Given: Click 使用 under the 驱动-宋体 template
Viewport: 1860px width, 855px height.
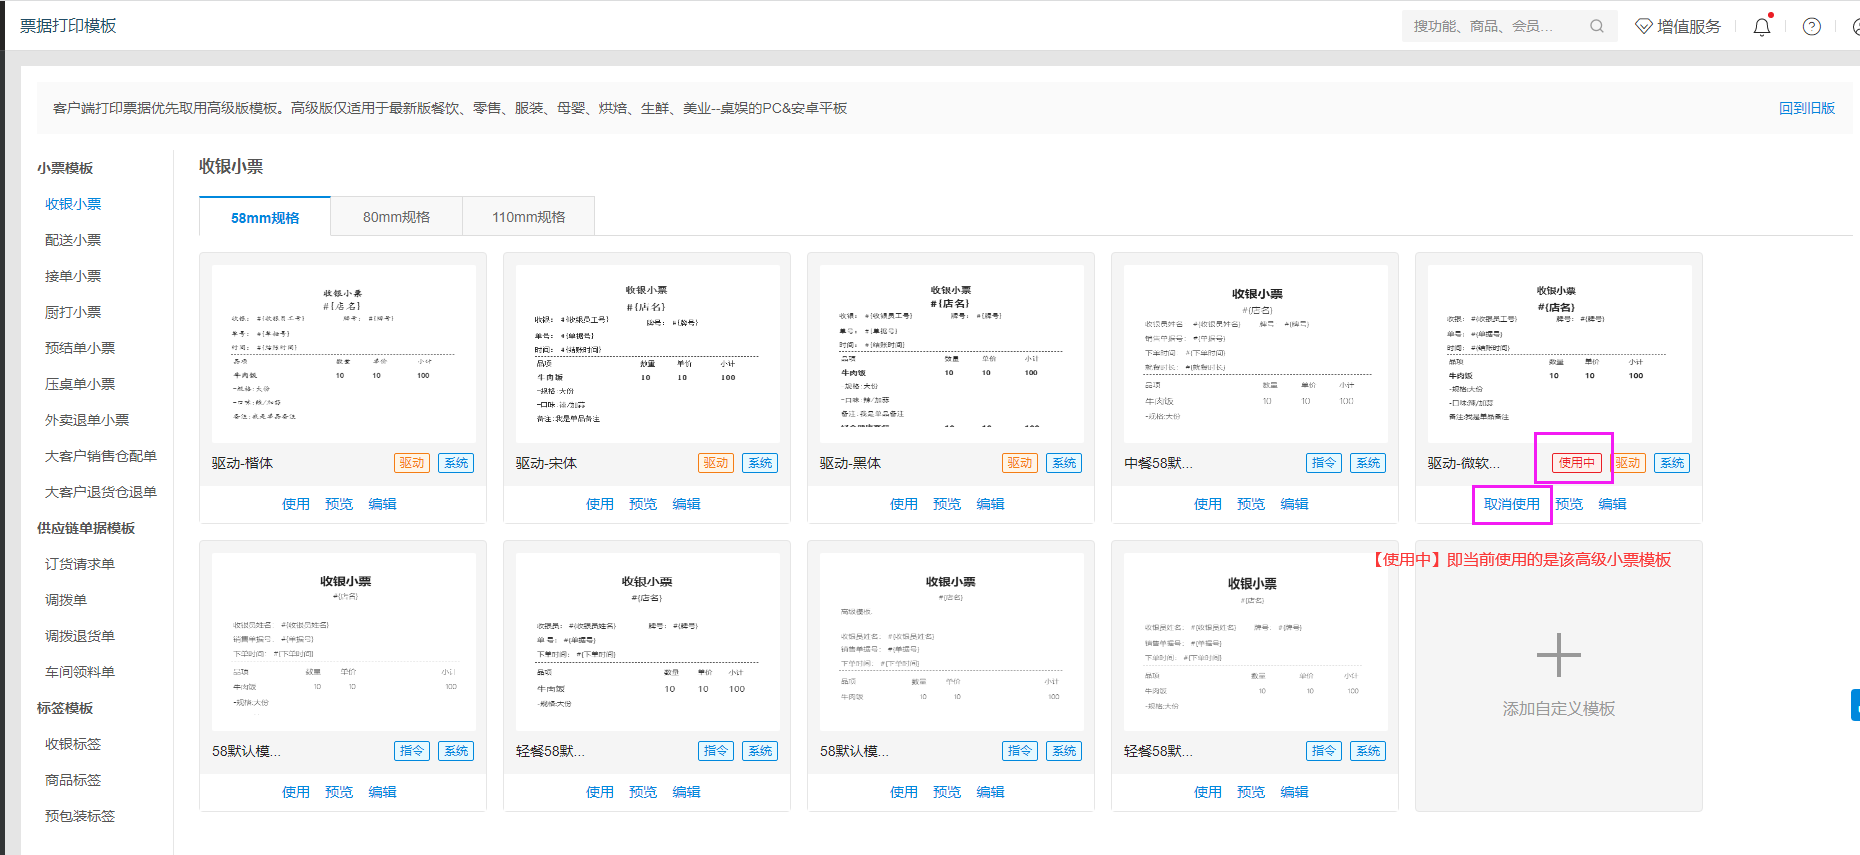Looking at the screenshot, I should (x=600, y=504).
